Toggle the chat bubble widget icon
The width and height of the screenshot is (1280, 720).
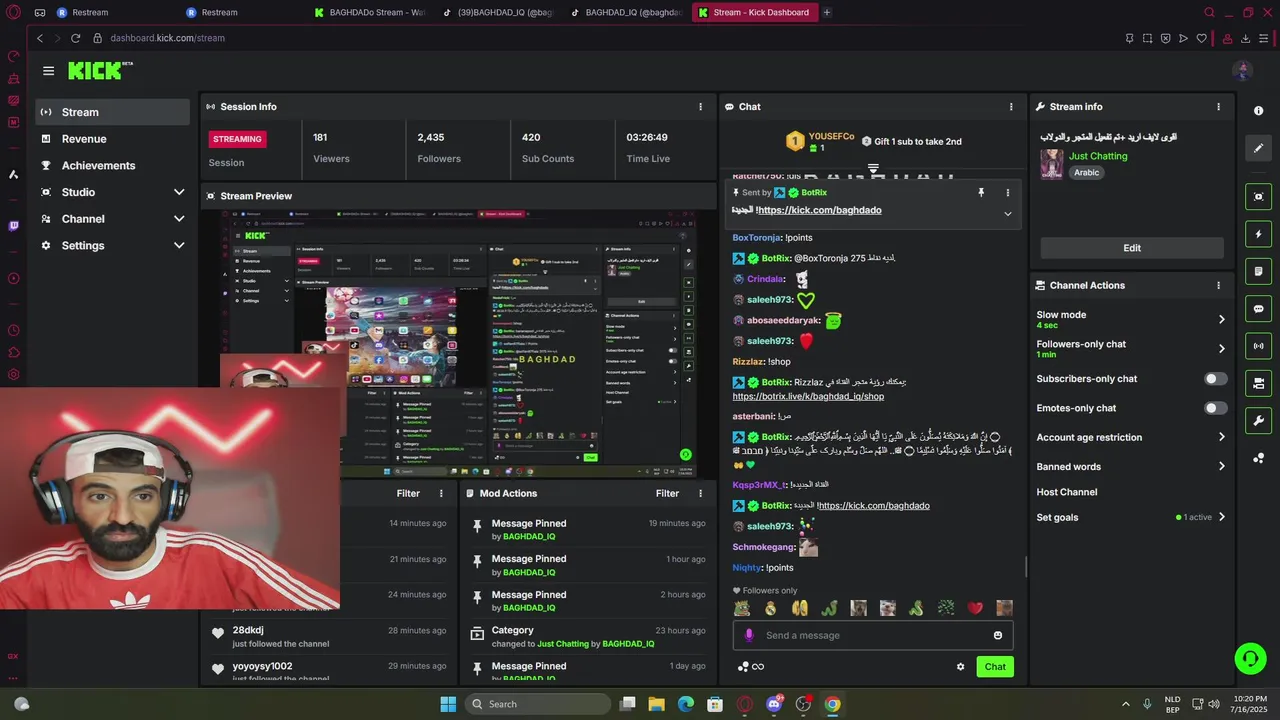[1259, 309]
